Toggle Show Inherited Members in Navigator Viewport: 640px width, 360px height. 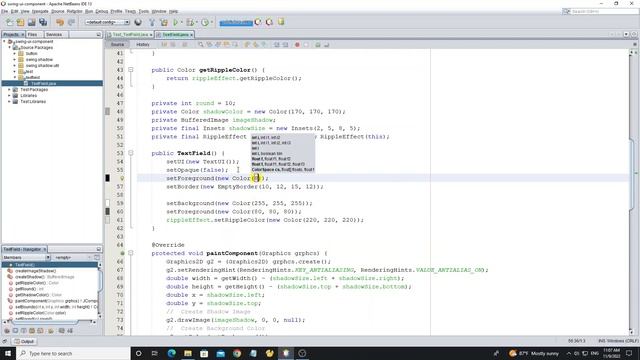tap(7, 331)
